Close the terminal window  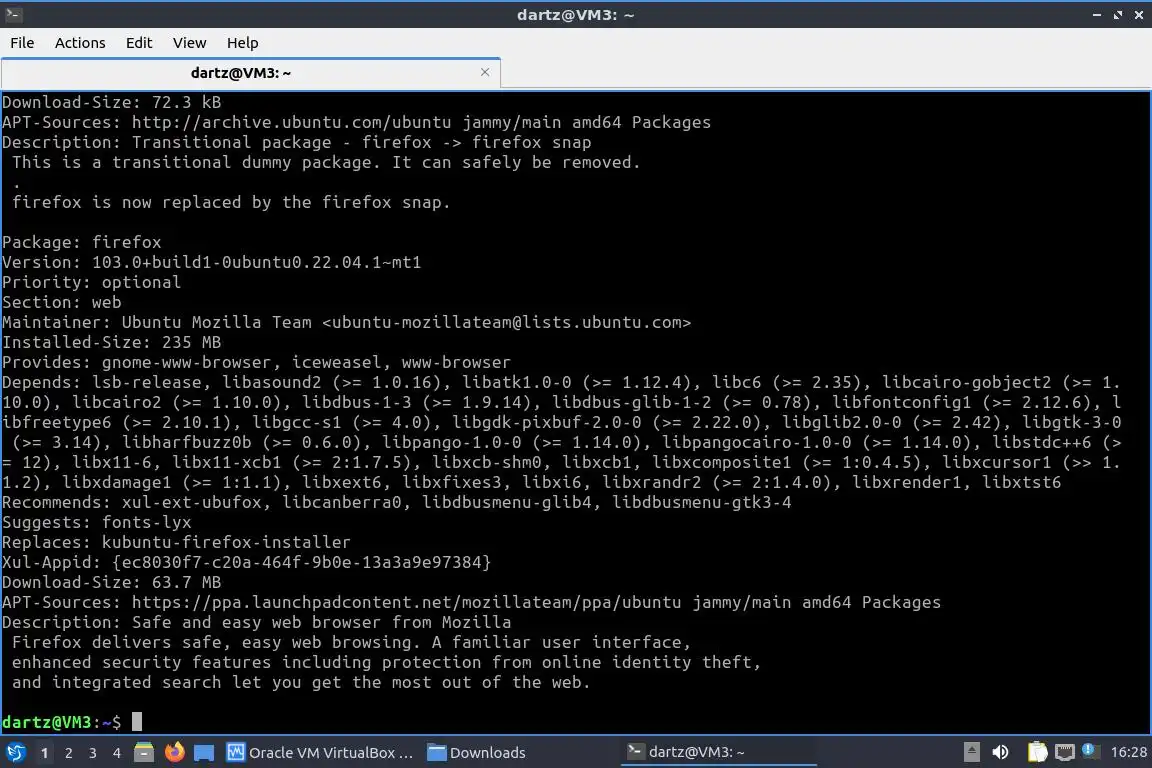tap(1139, 15)
